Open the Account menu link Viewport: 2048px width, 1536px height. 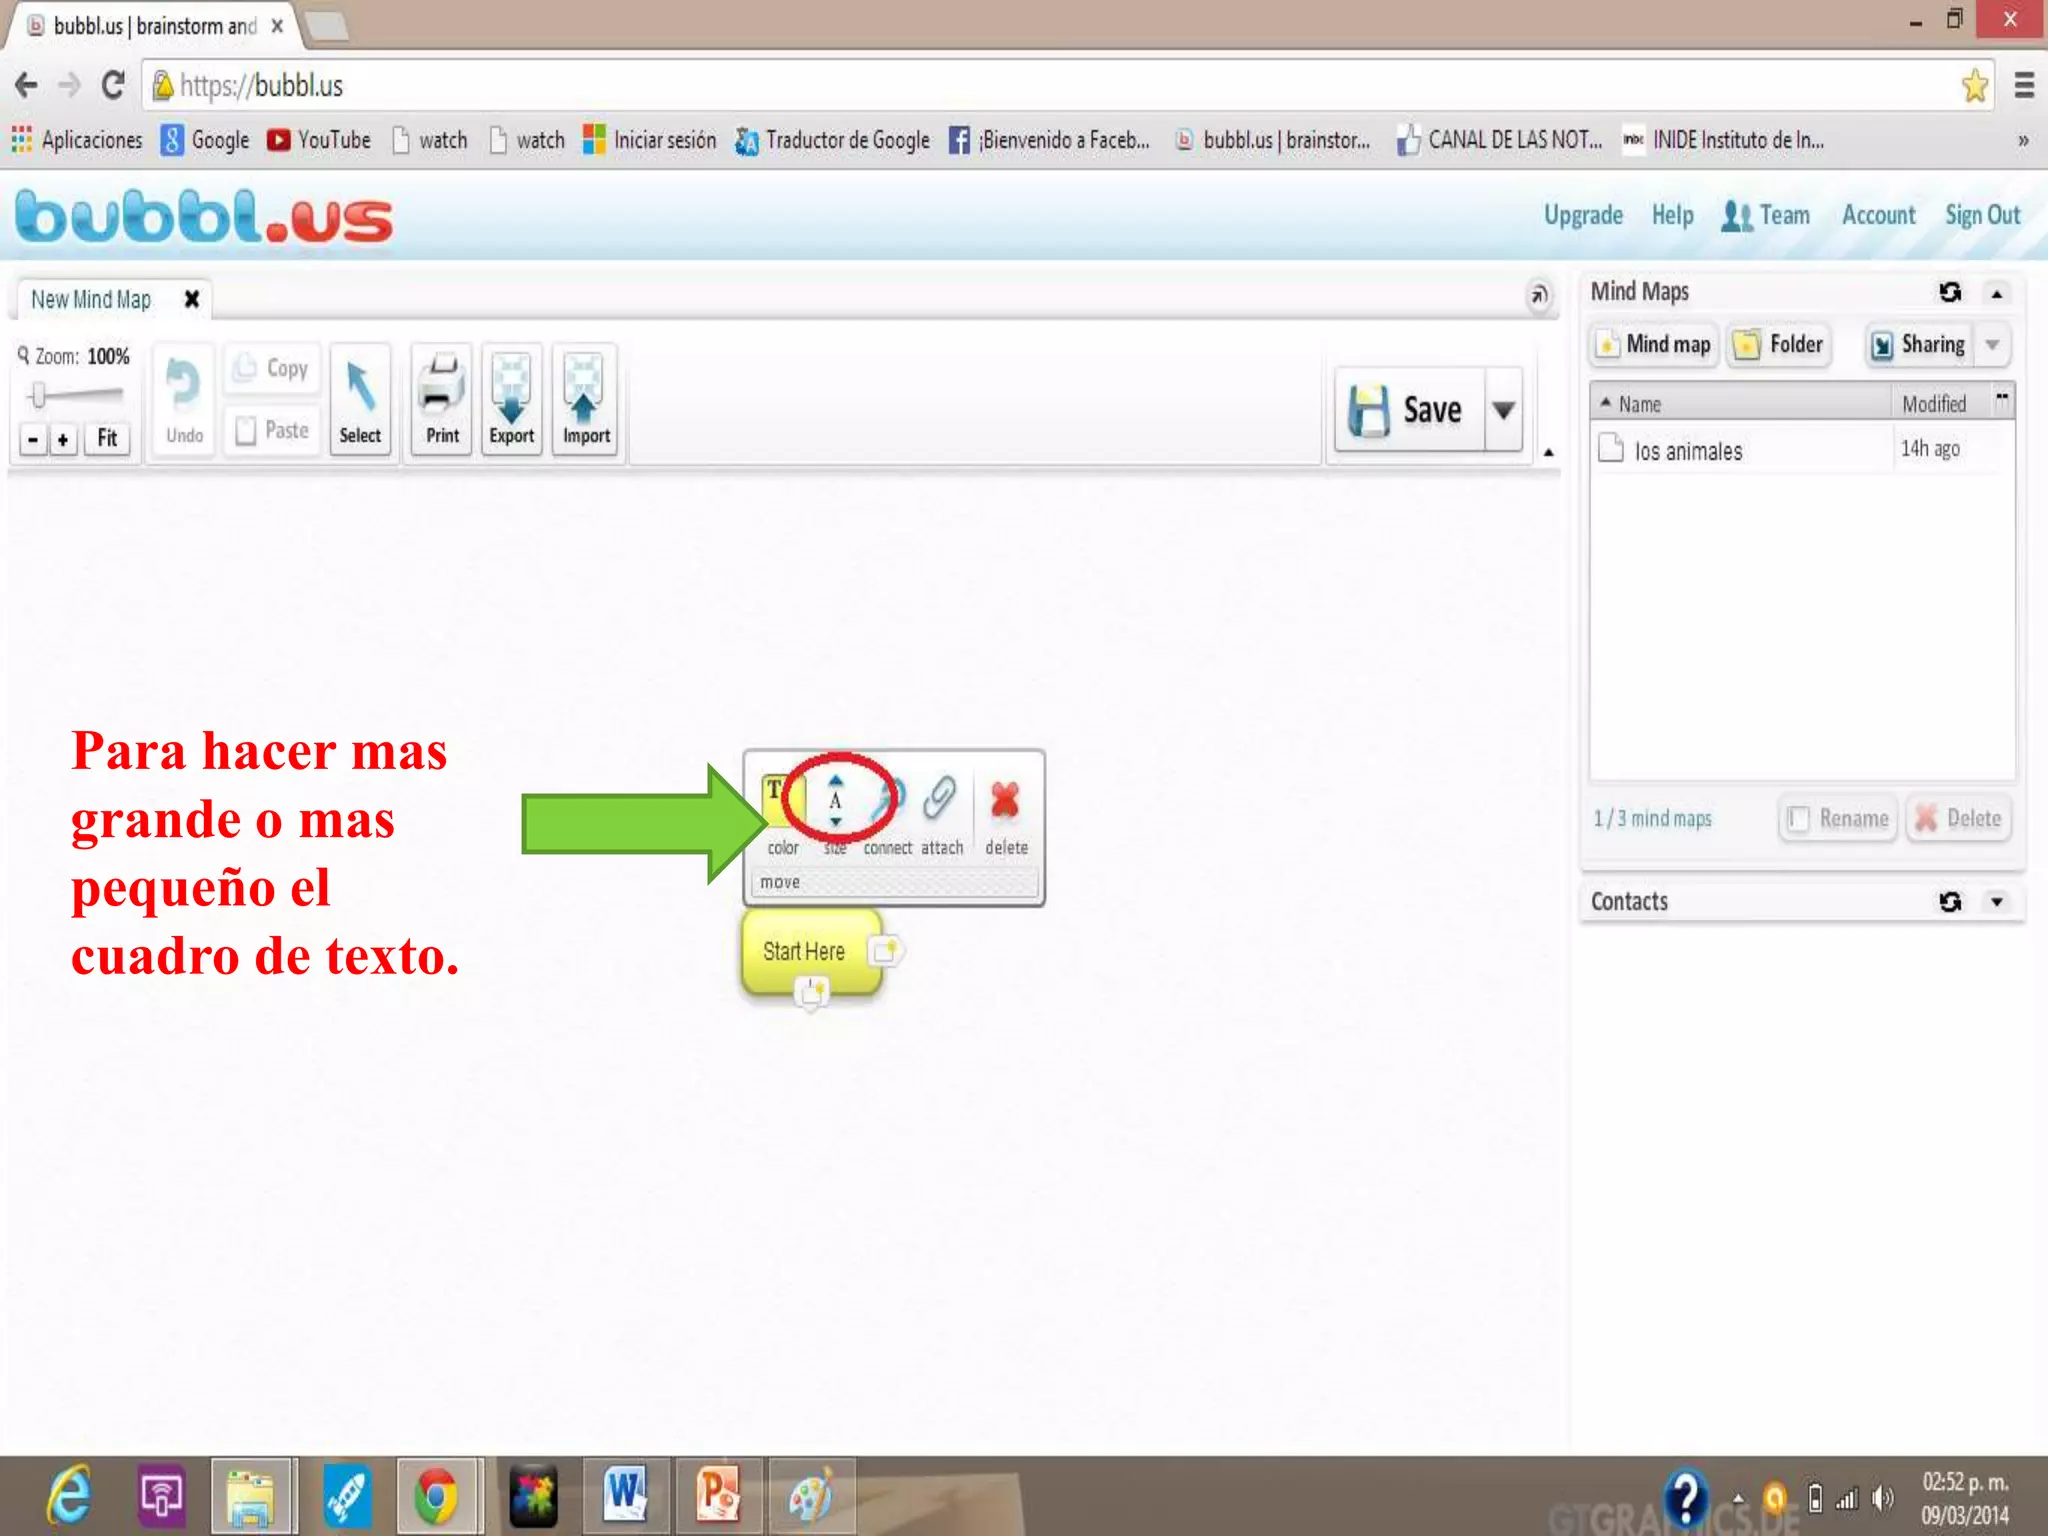click(1878, 215)
